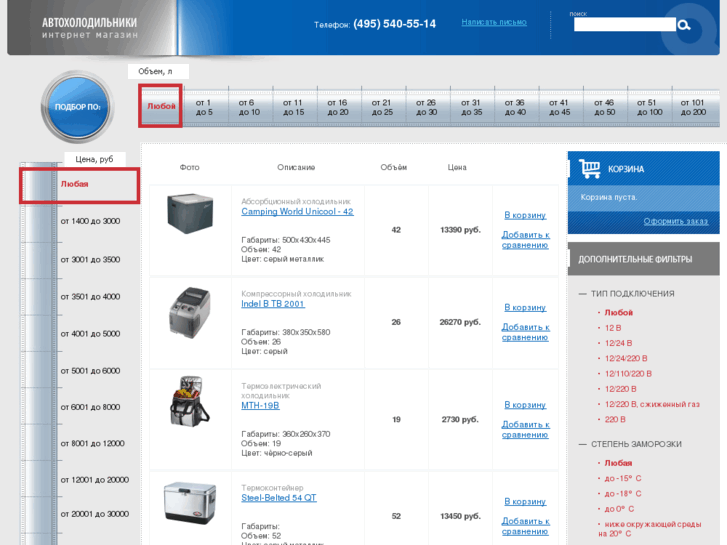Select volume range 'от 51 до 100'
727x545 pixels.
point(649,107)
